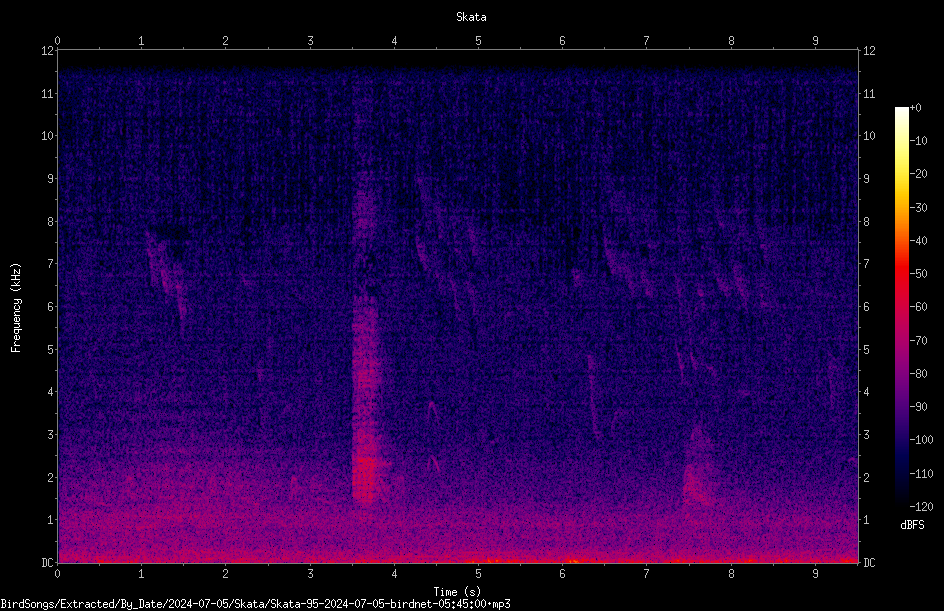Click the "6" kHz tick on the right frequency axis
The width and height of the screenshot is (944, 611).
tap(866, 307)
